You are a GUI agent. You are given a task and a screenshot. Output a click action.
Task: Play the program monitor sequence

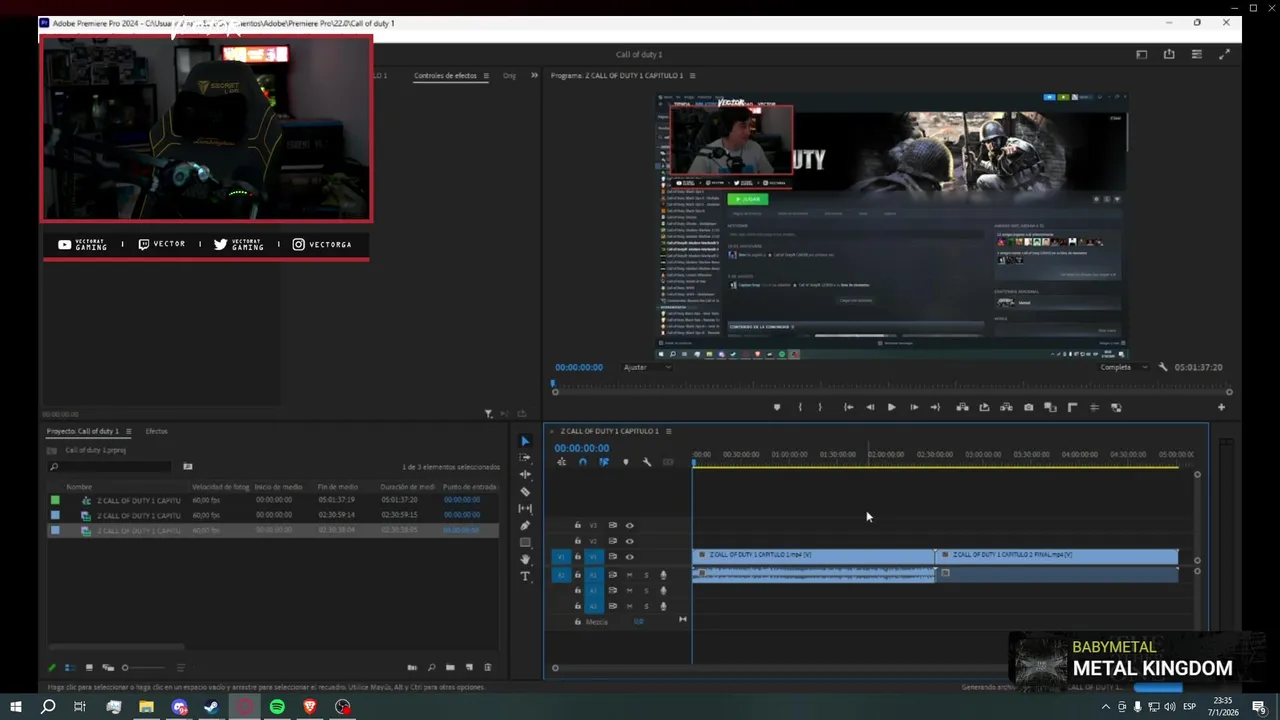891,407
